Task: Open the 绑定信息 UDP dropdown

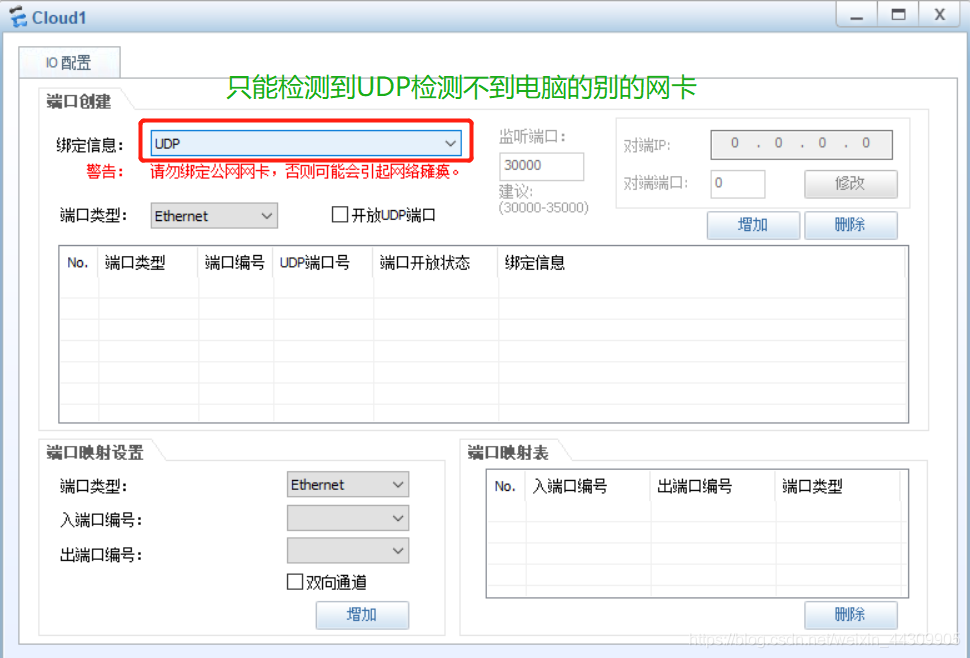Action: tap(306, 143)
